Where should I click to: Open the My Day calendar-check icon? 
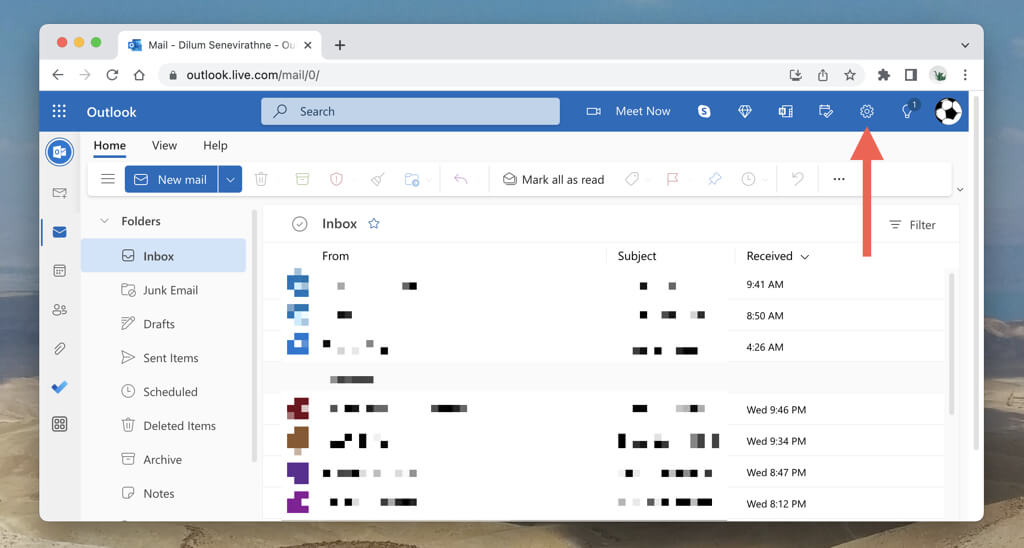tap(825, 111)
